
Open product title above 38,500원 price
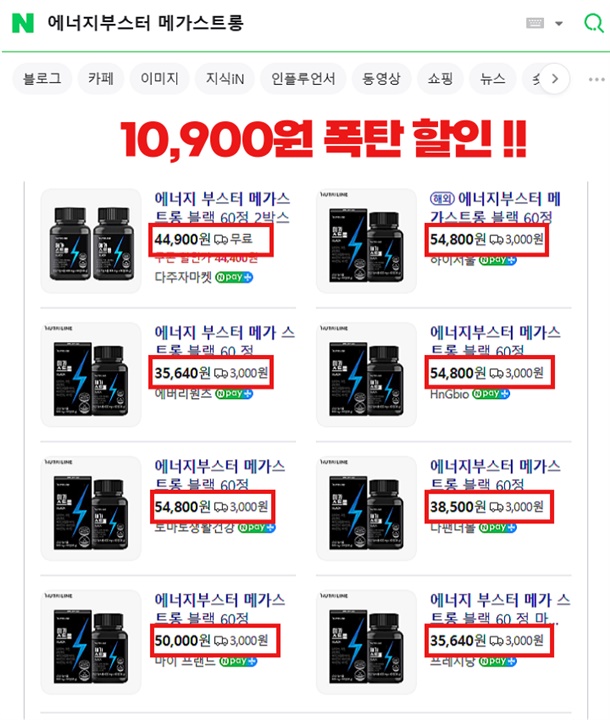(x=495, y=475)
